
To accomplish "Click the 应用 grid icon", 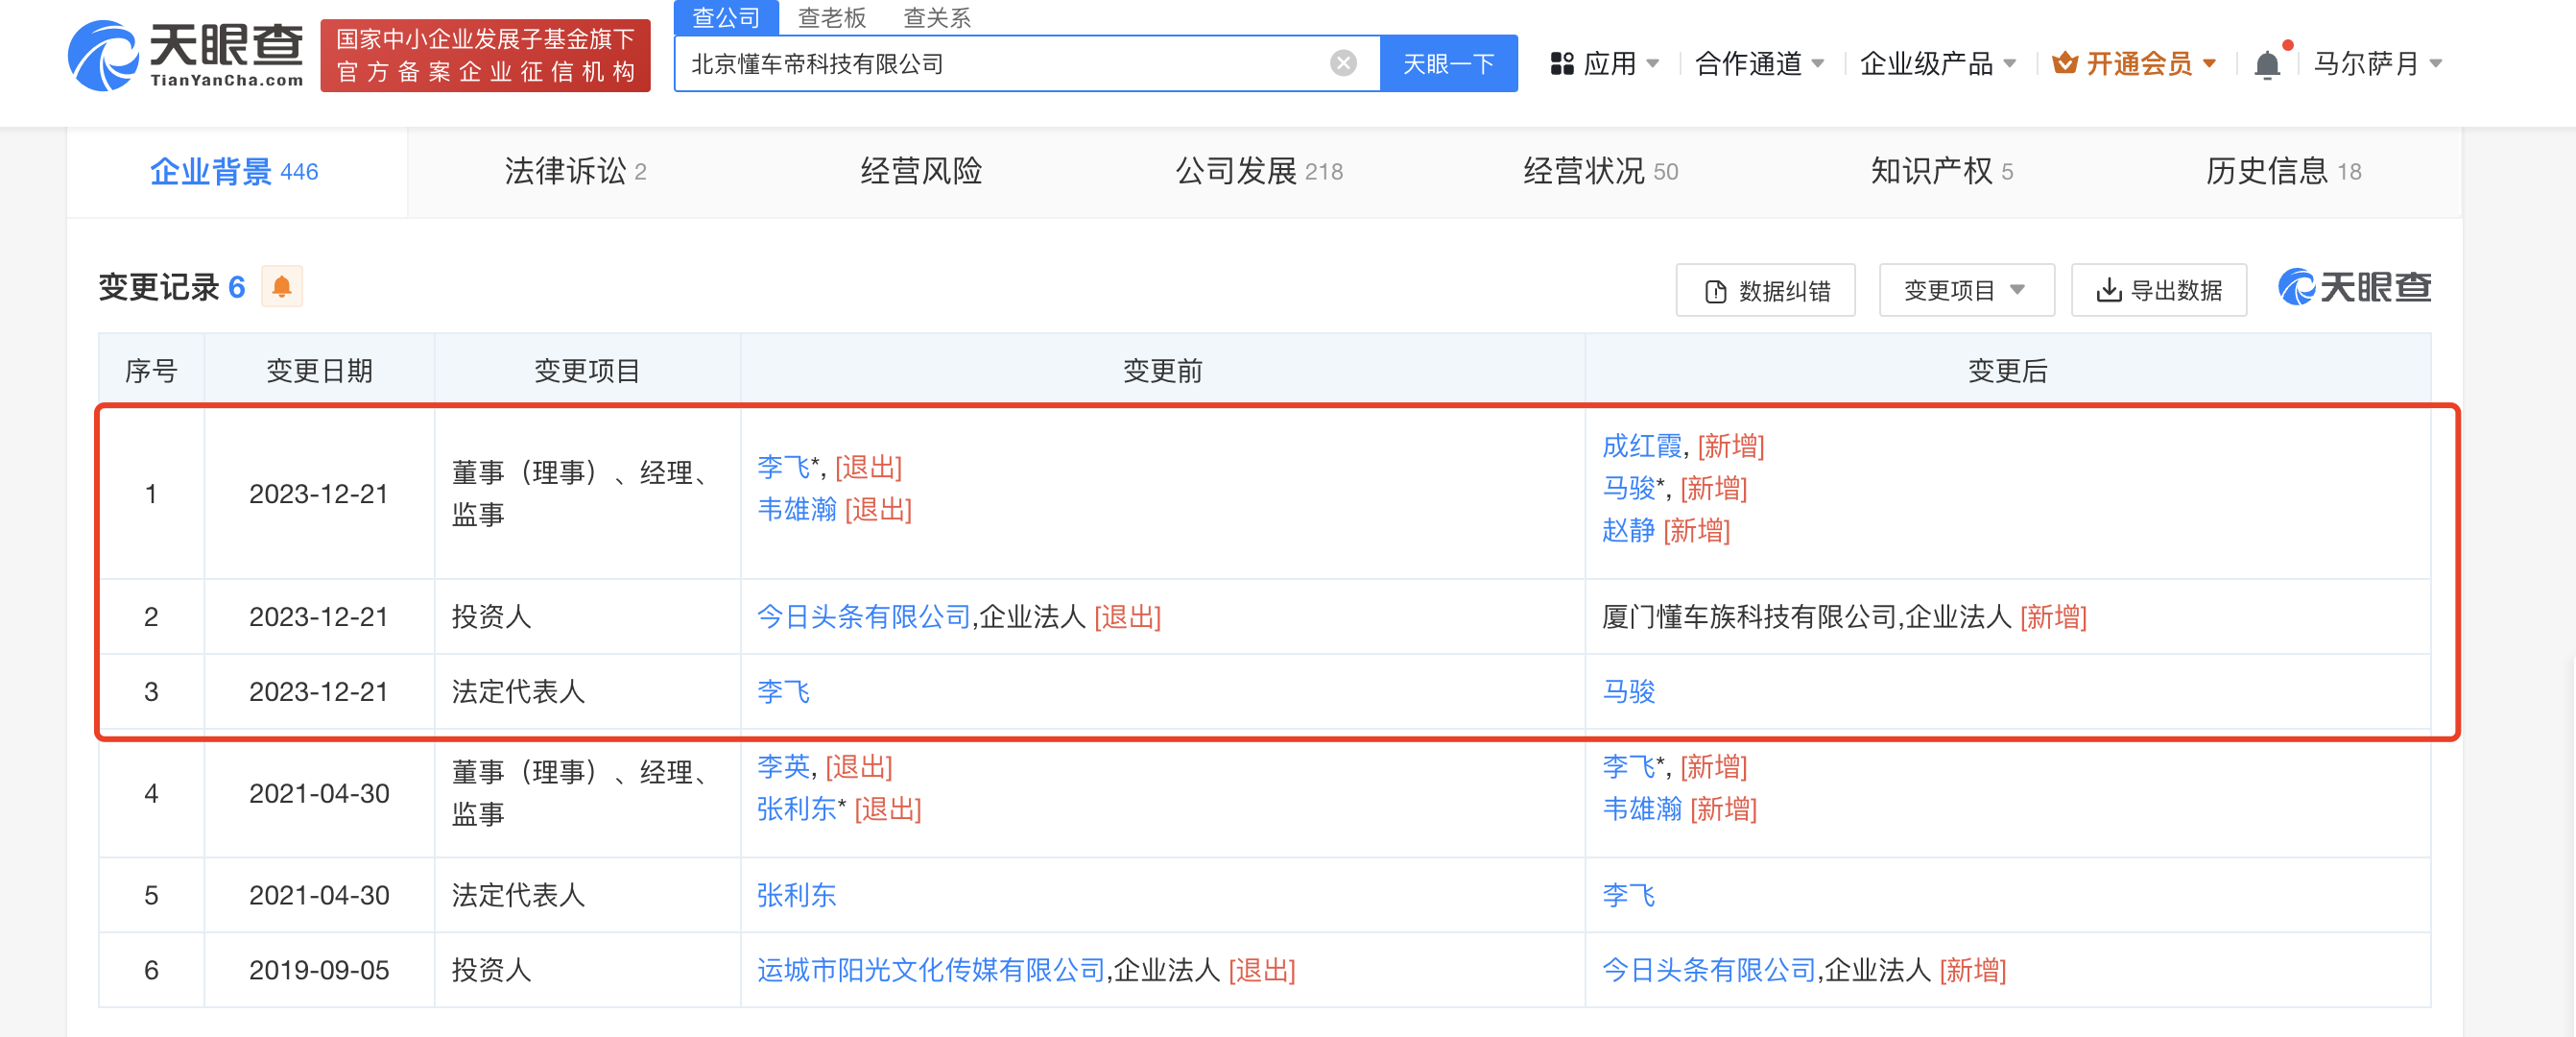I will click(1561, 64).
